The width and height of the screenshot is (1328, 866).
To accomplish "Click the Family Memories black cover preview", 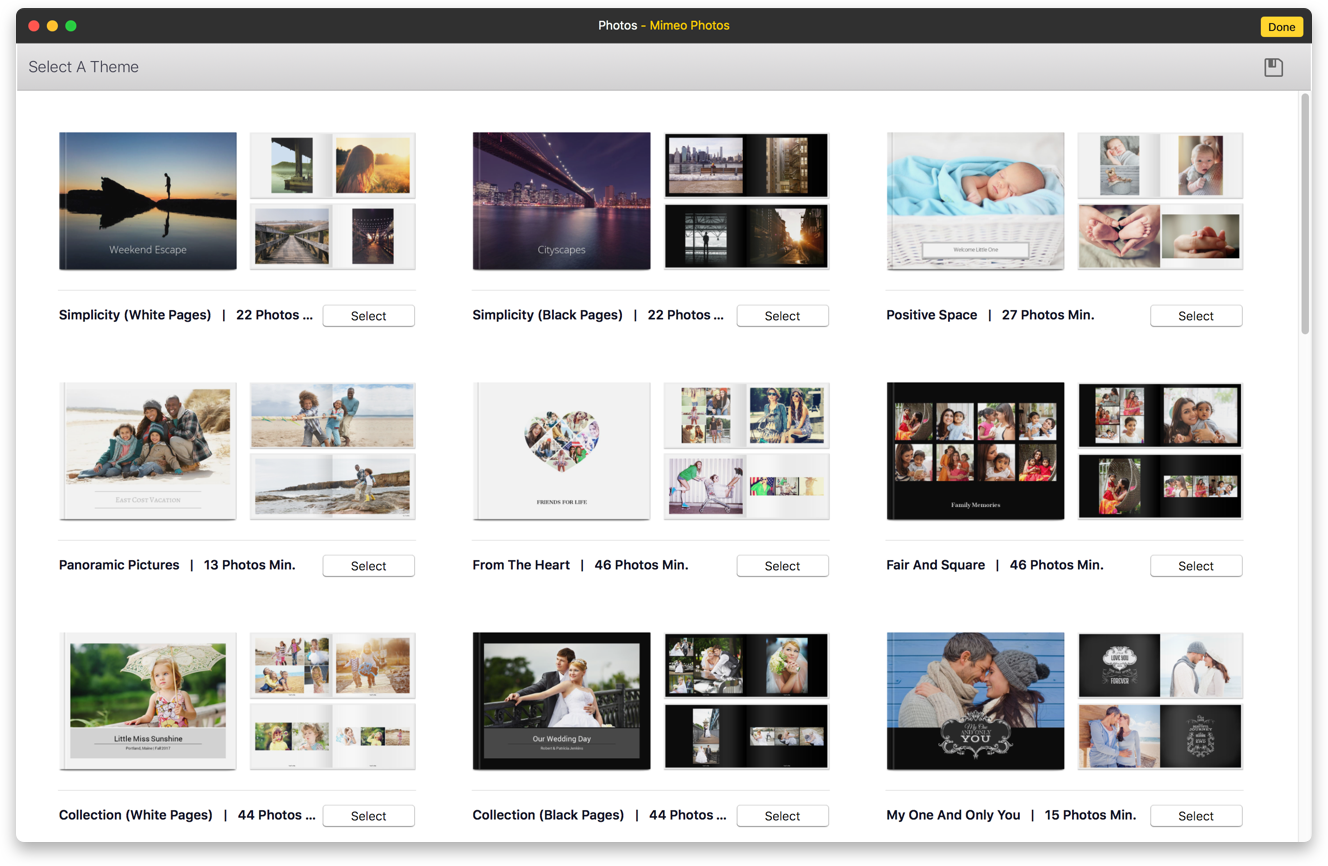I will click(975, 450).
